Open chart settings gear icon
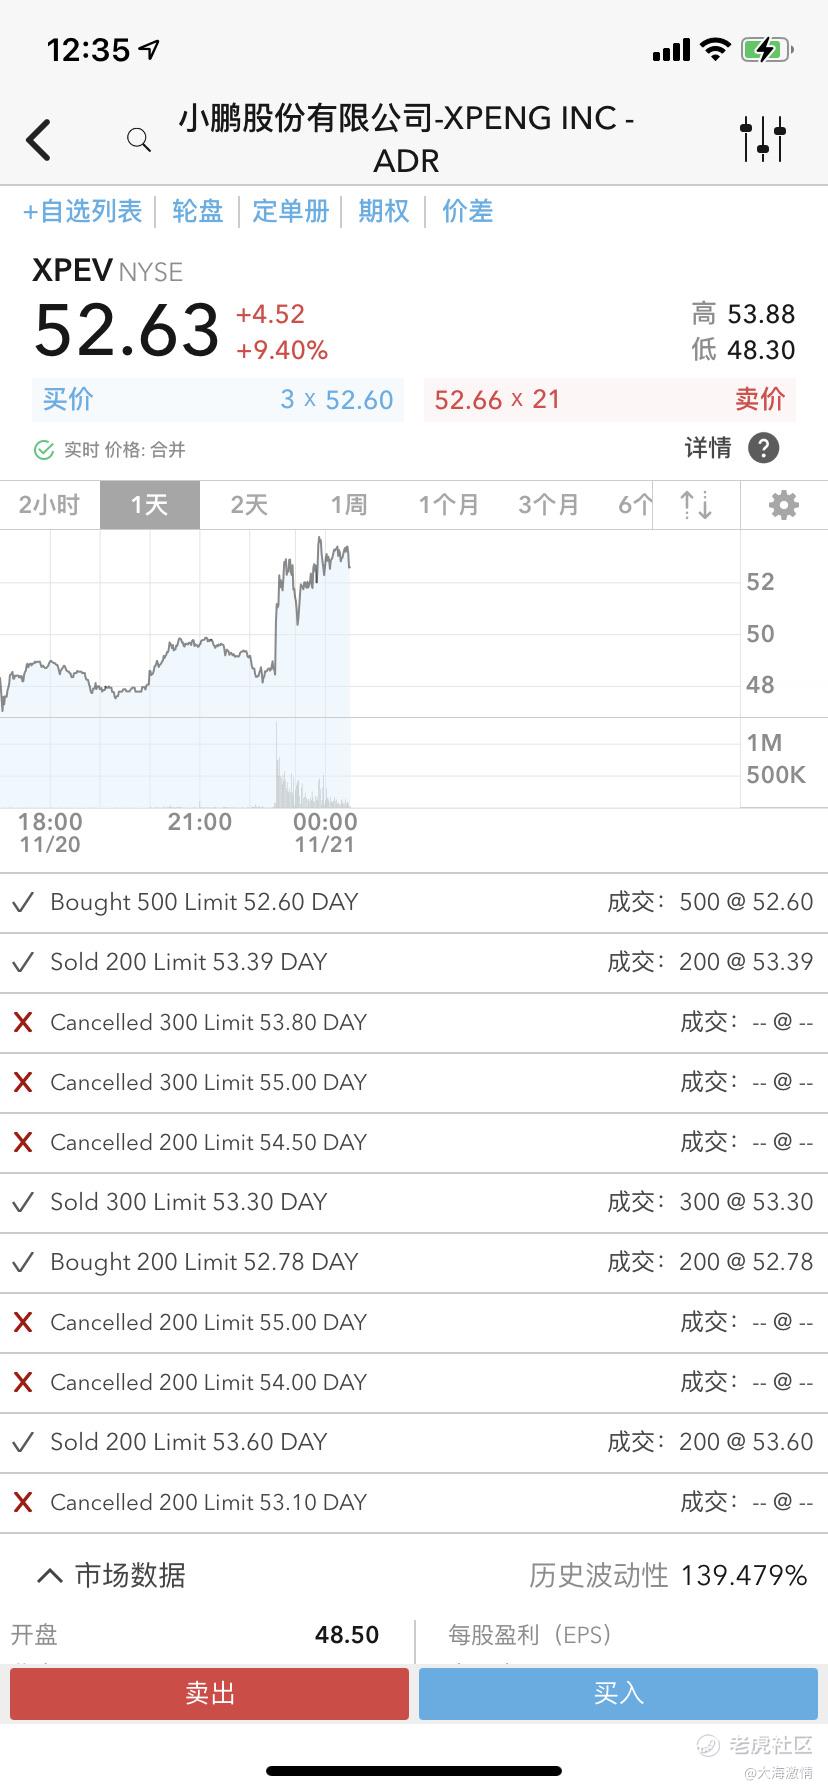 click(x=783, y=505)
